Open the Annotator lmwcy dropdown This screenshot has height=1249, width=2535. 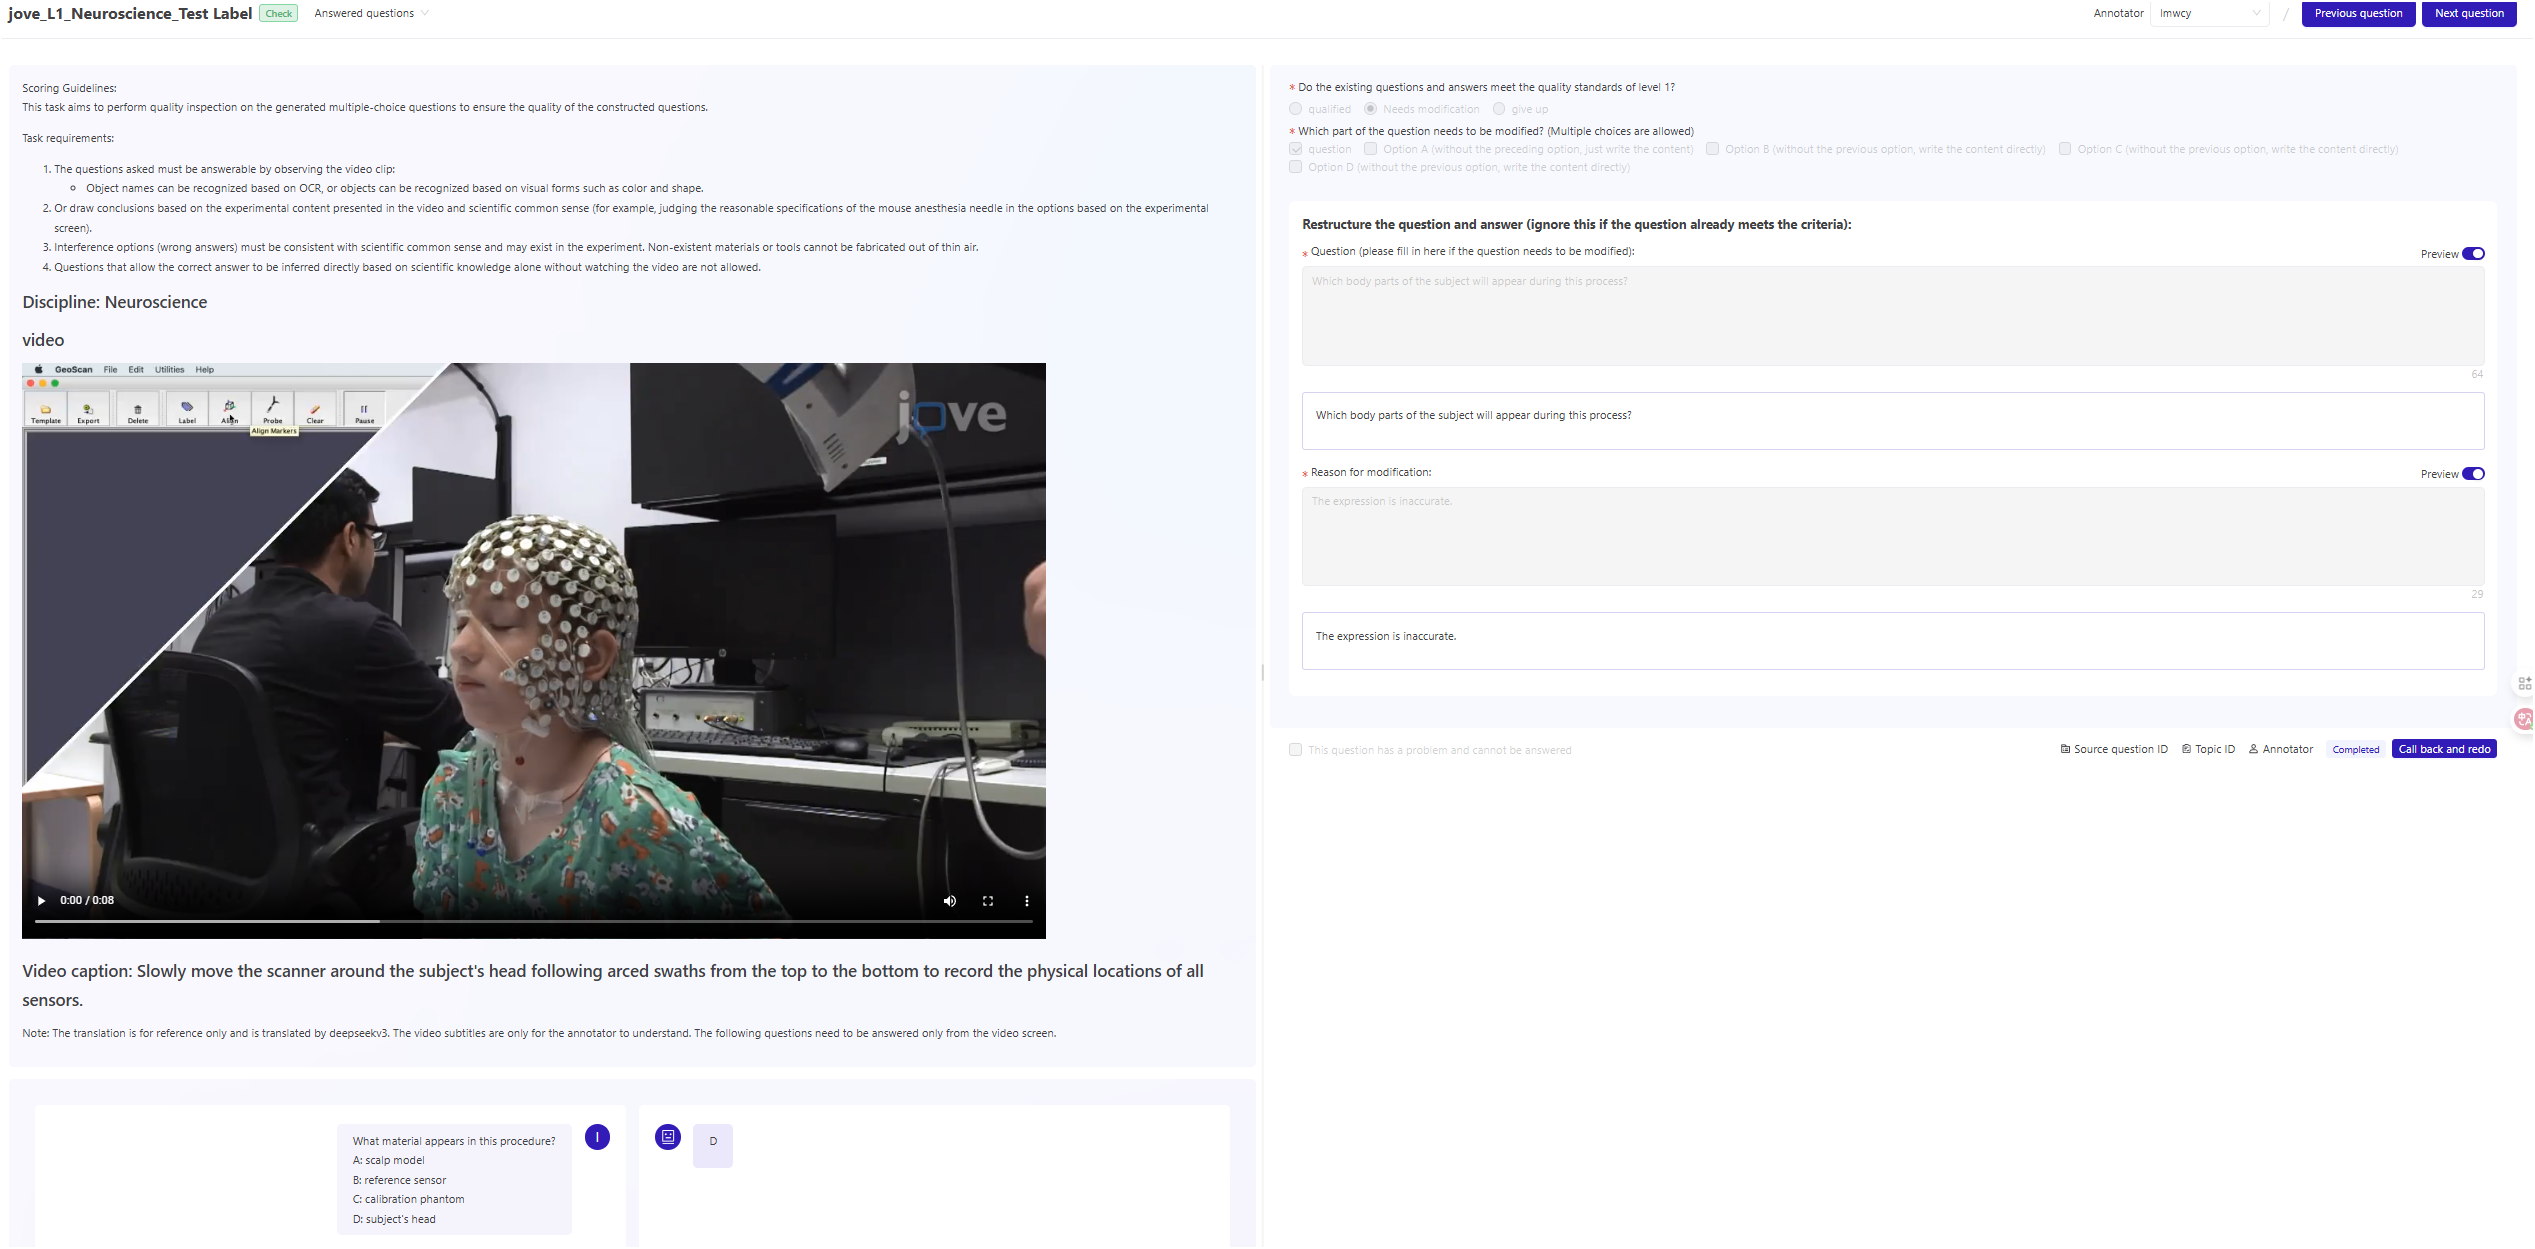[2208, 13]
